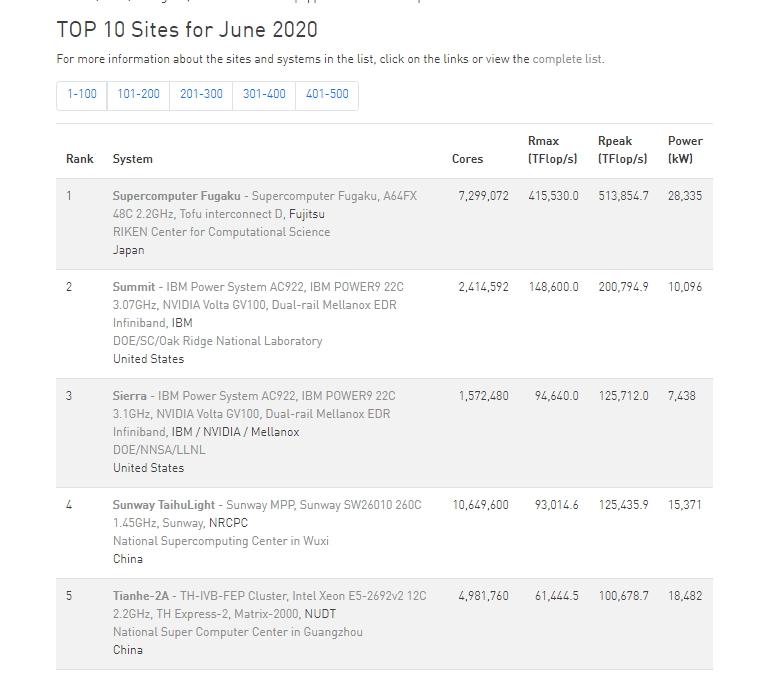Image resolution: width=780 pixels, height=674 pixels.
Task: Open the Sunway TaihuLight system link
Action: coord(163,505)
